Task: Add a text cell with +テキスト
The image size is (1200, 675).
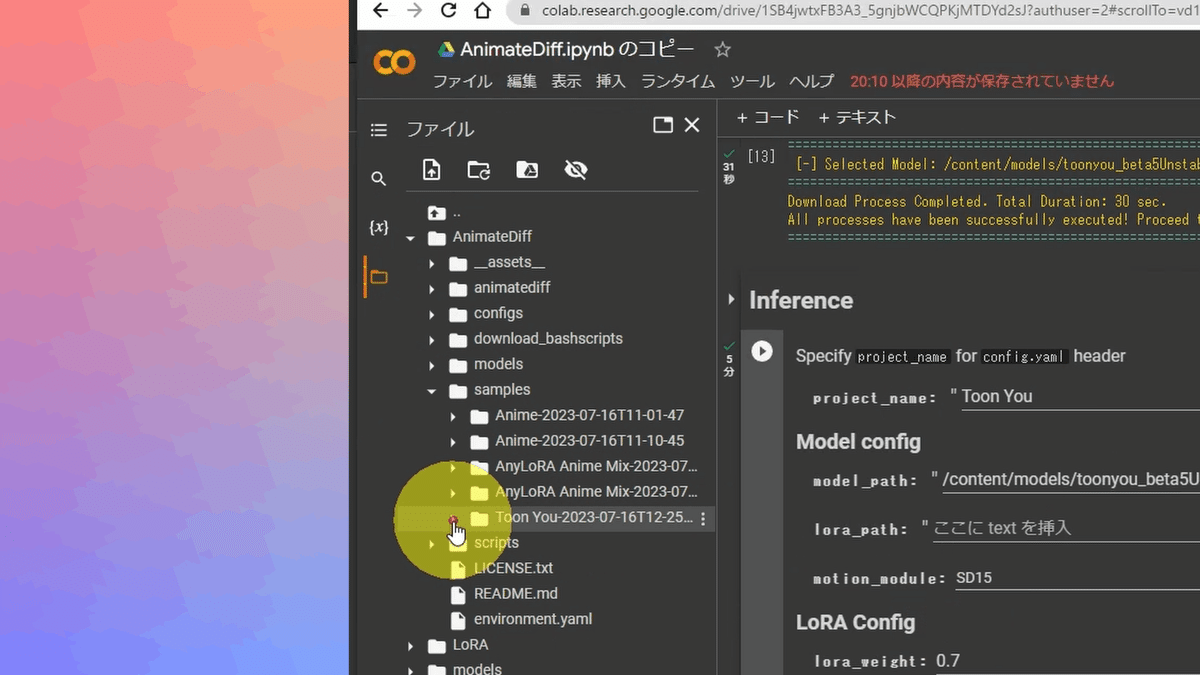Action: coord(857,117)
